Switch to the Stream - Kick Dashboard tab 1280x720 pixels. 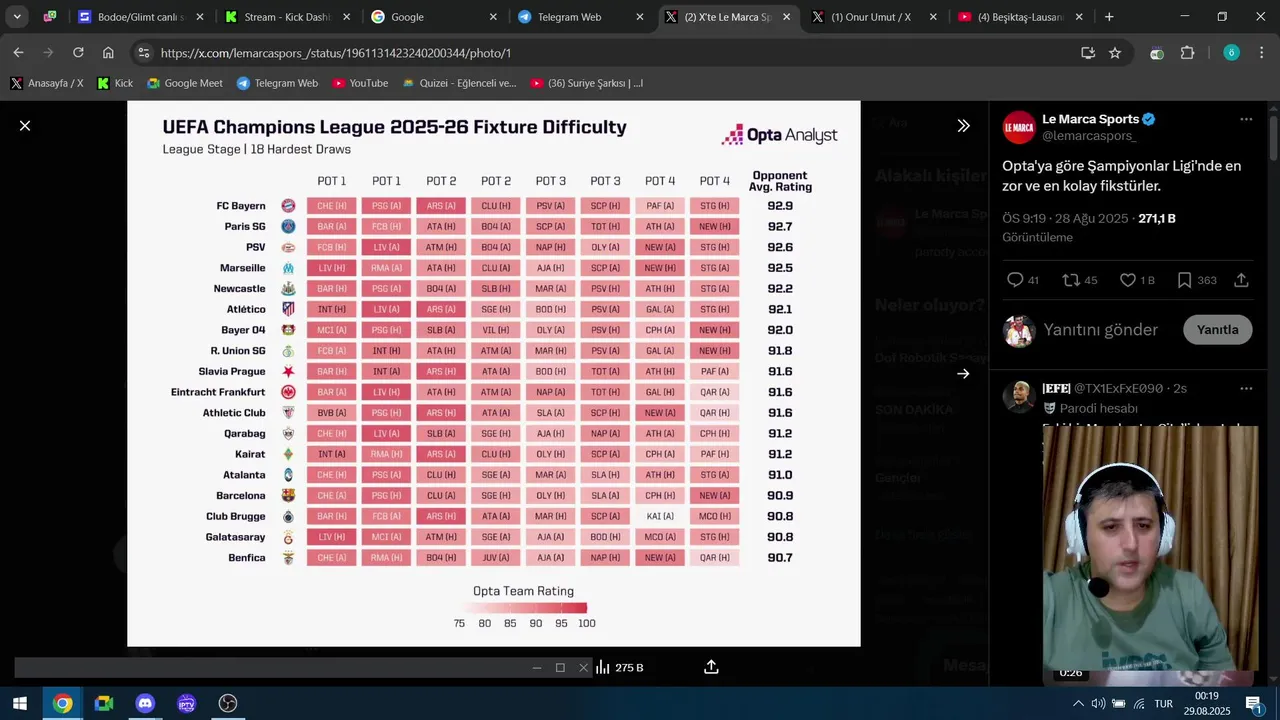tap(288, 17)
